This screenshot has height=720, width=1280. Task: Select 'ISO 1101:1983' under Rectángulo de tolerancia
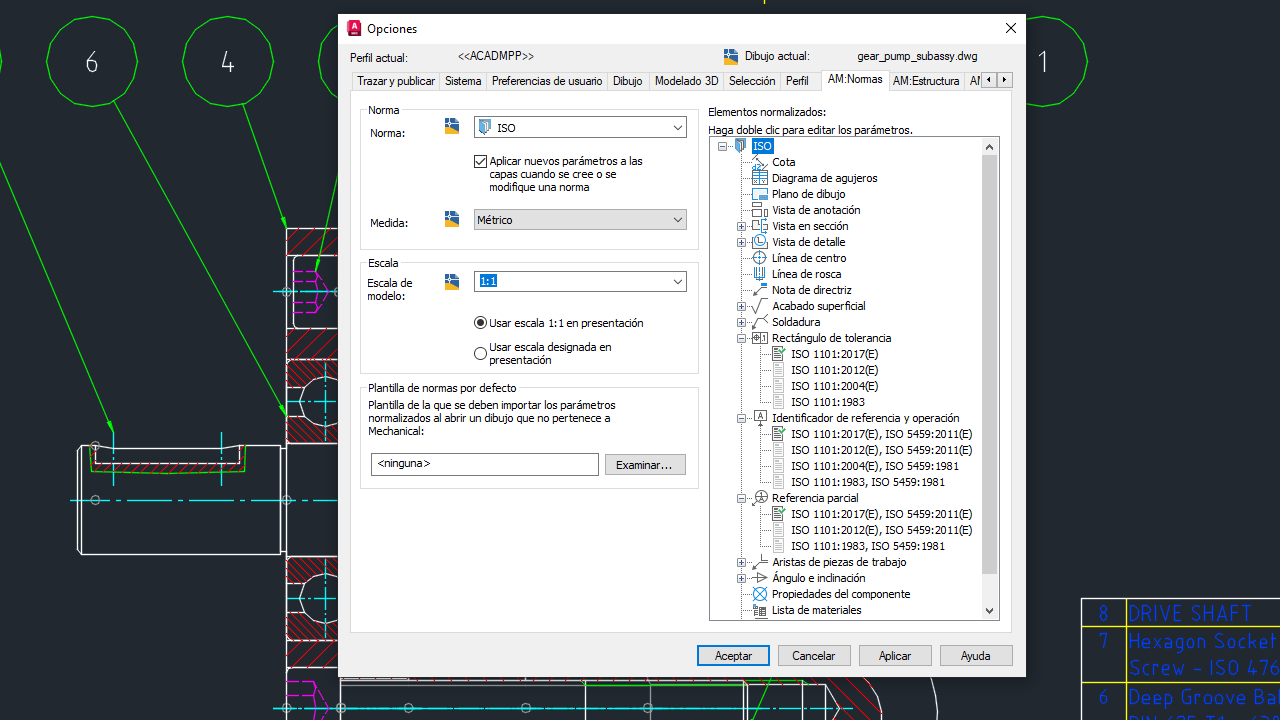(x=828, y=402)
